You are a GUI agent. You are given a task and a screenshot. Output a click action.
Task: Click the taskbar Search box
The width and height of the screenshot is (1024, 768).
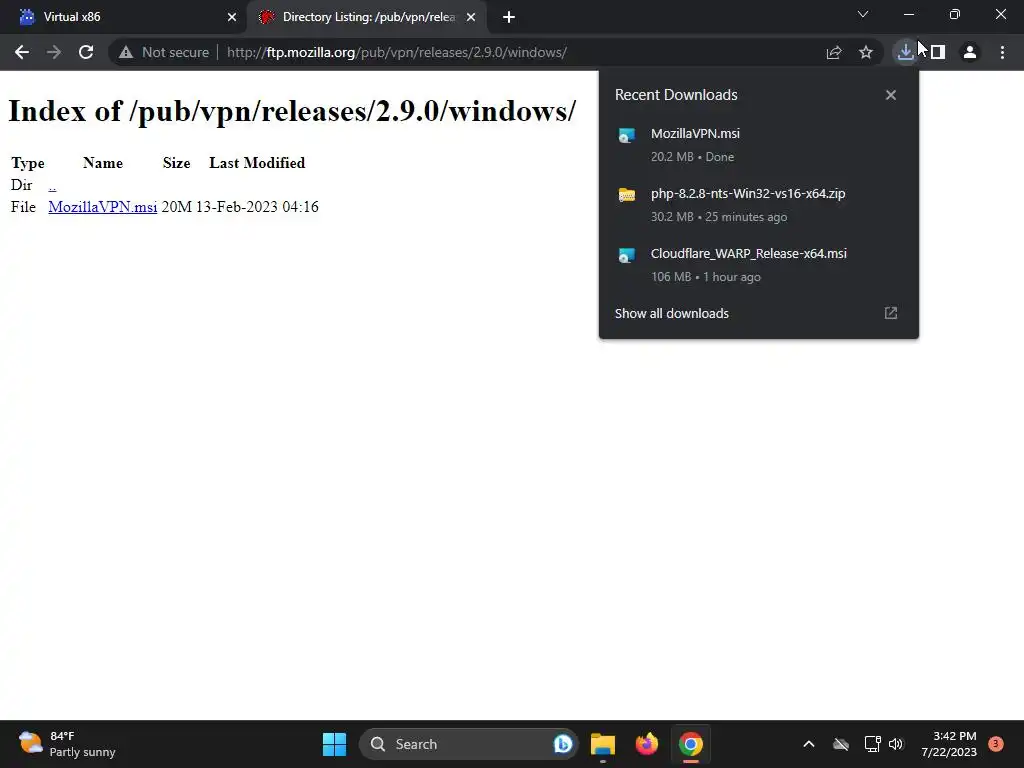(468, 744)
